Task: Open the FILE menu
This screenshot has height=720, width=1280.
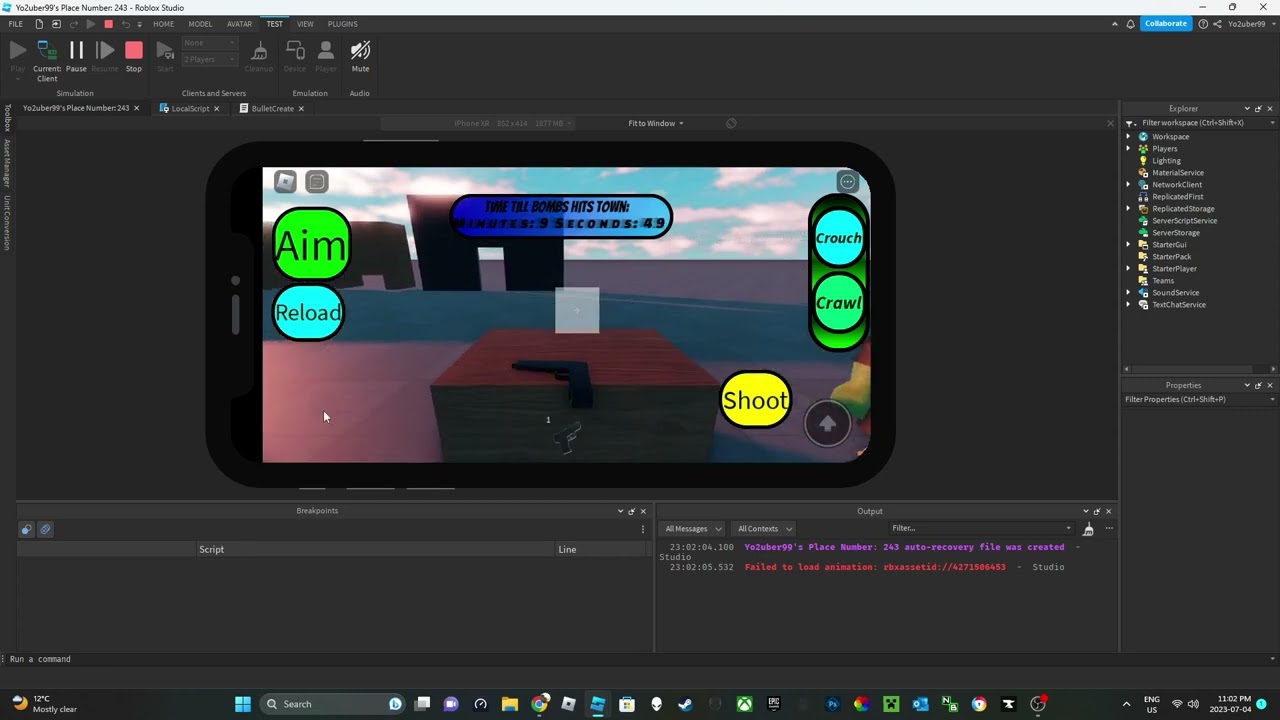Action: tap(15, 24)
